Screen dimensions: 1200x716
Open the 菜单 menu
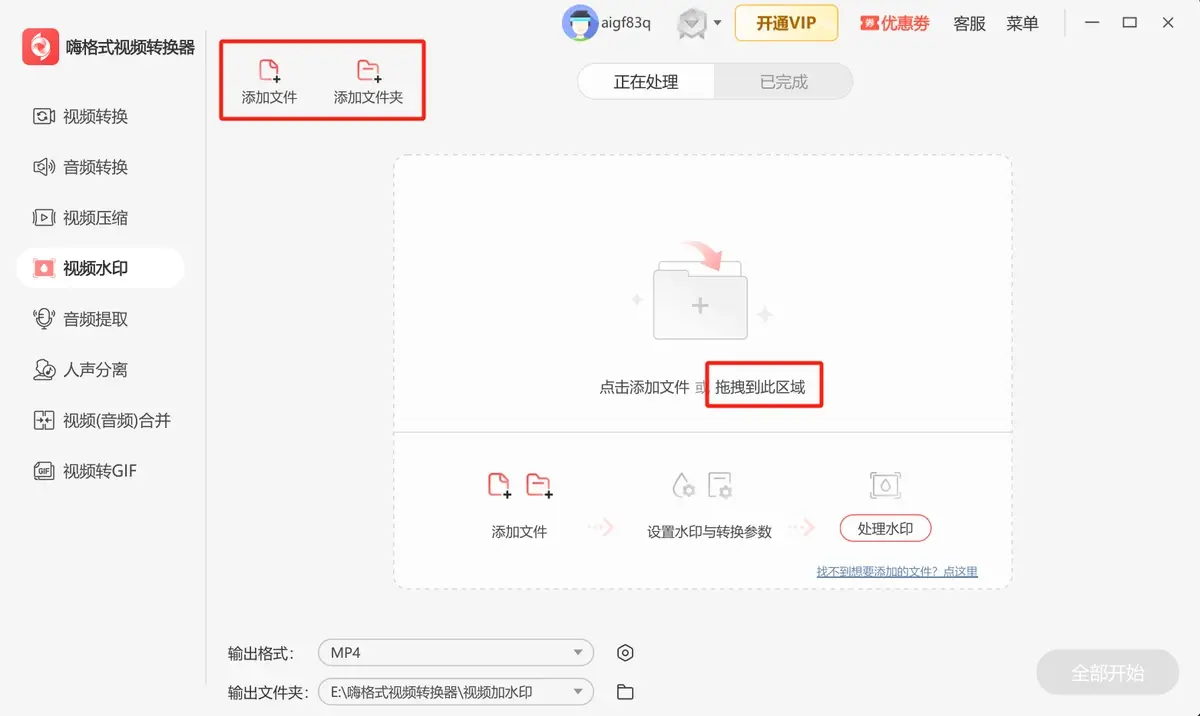pos(1022,23)
